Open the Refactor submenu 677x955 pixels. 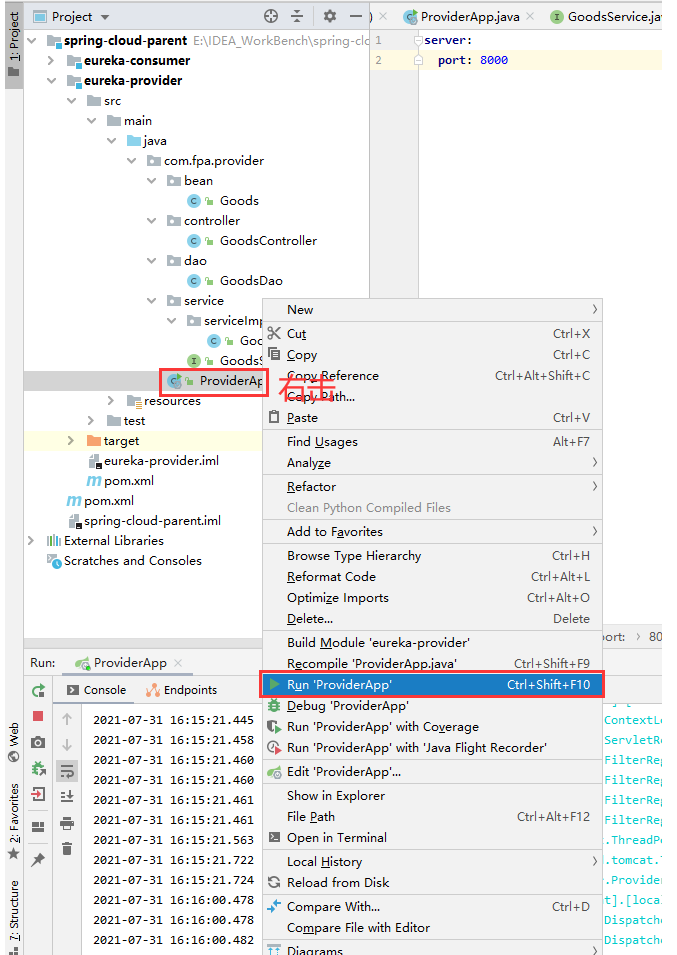[432, 487]
